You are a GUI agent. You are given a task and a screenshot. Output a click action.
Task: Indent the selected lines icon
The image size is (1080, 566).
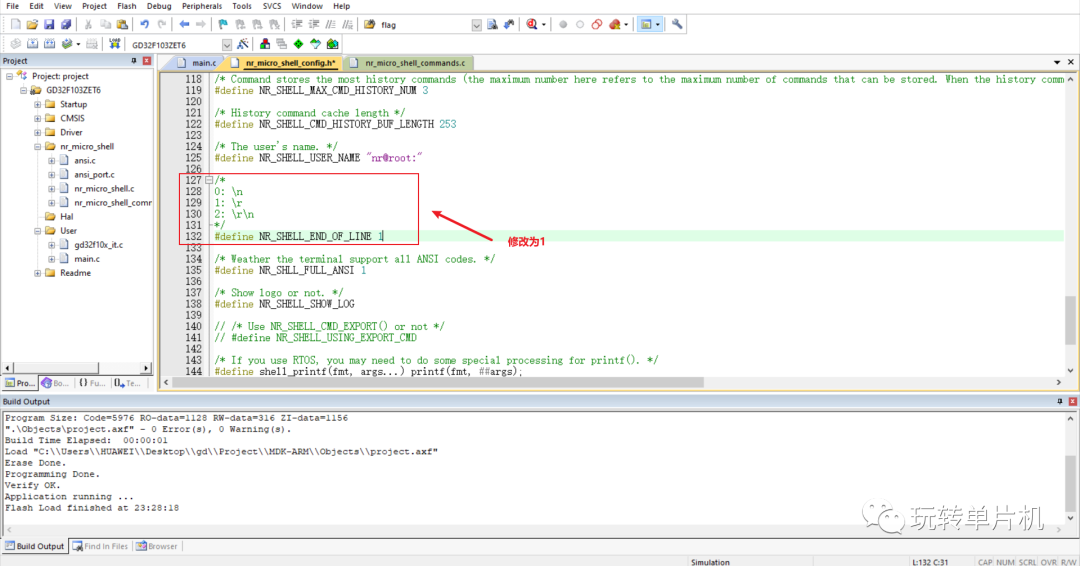(x=297, y=24)
